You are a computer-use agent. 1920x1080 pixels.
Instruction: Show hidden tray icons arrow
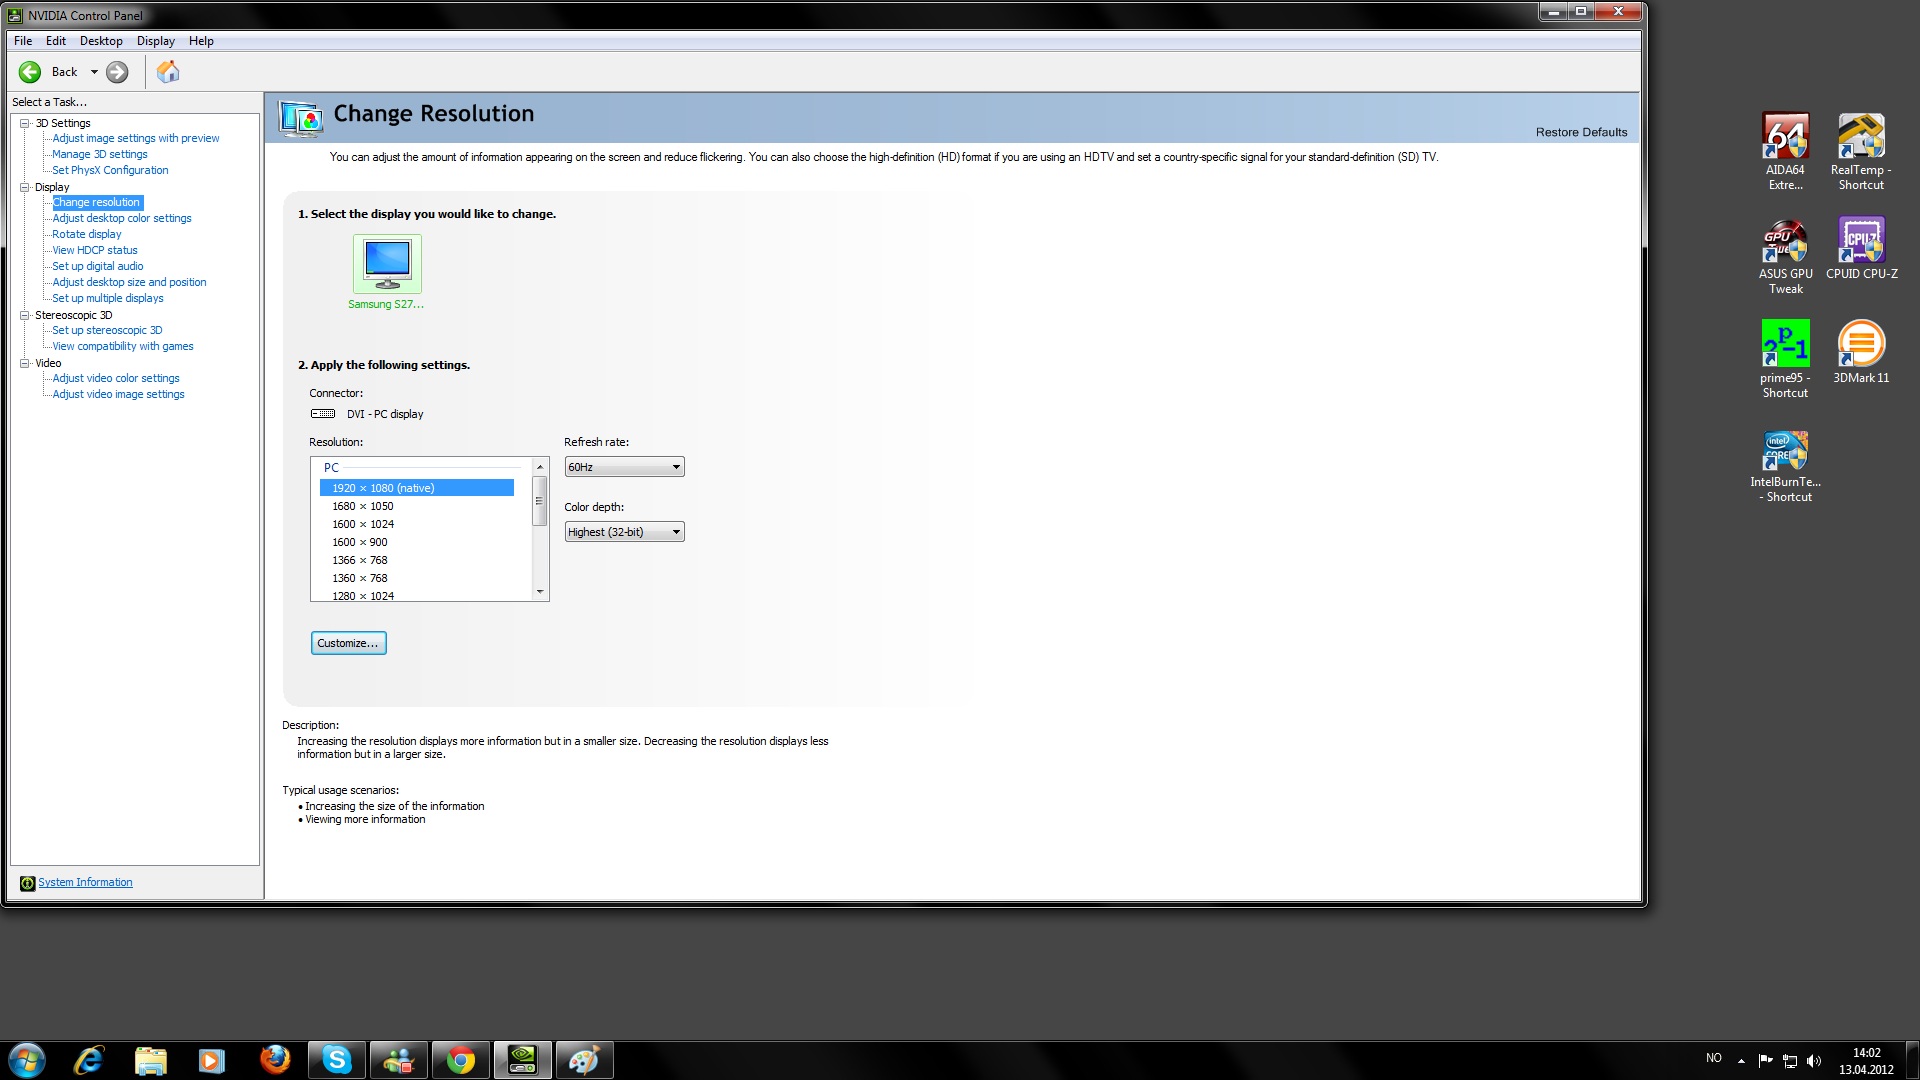coord(1741,1061)
